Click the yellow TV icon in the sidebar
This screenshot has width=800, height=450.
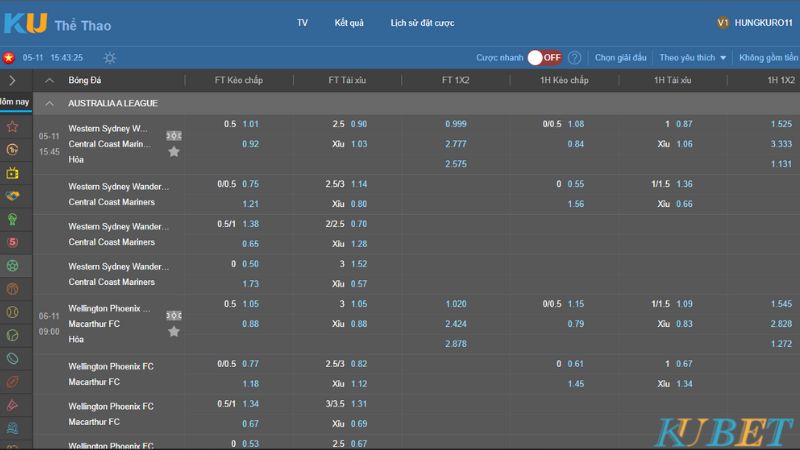click(12, 173)
